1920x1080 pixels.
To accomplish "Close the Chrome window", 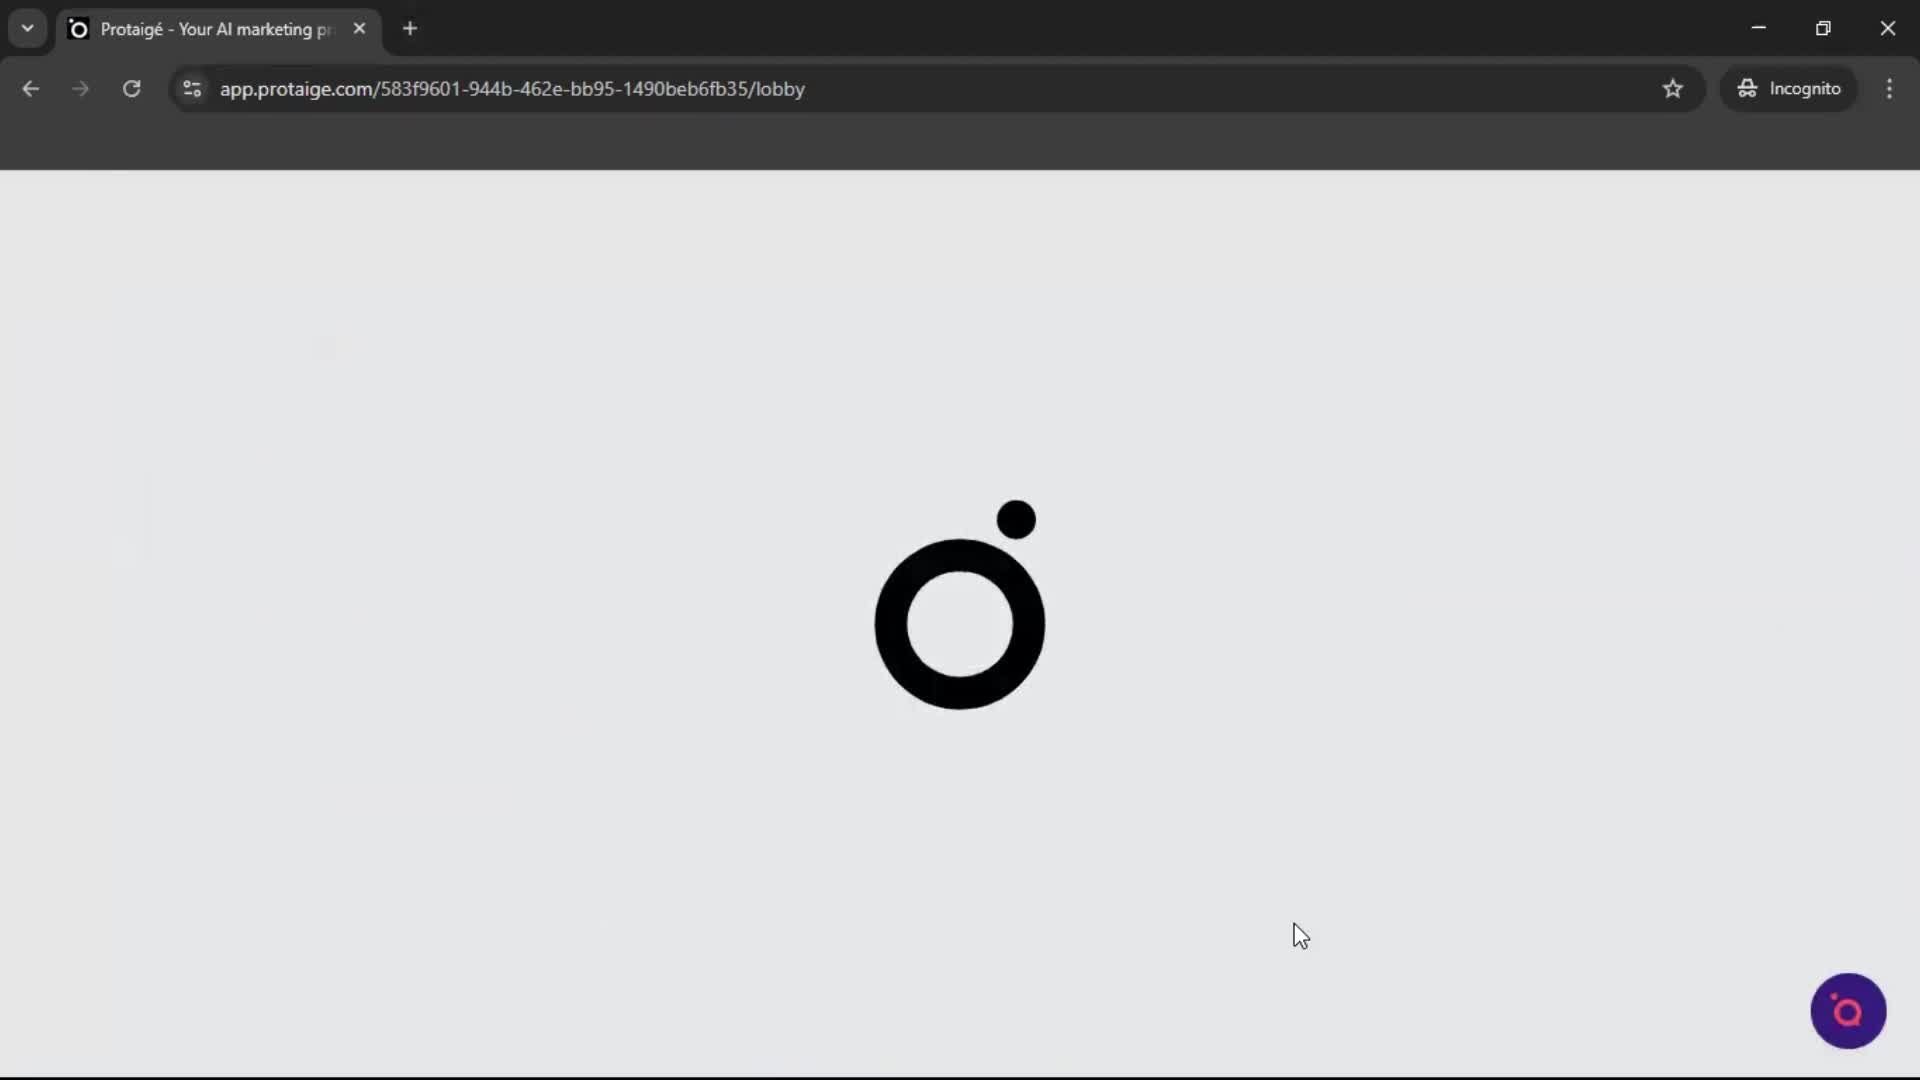I will 1887,28.
